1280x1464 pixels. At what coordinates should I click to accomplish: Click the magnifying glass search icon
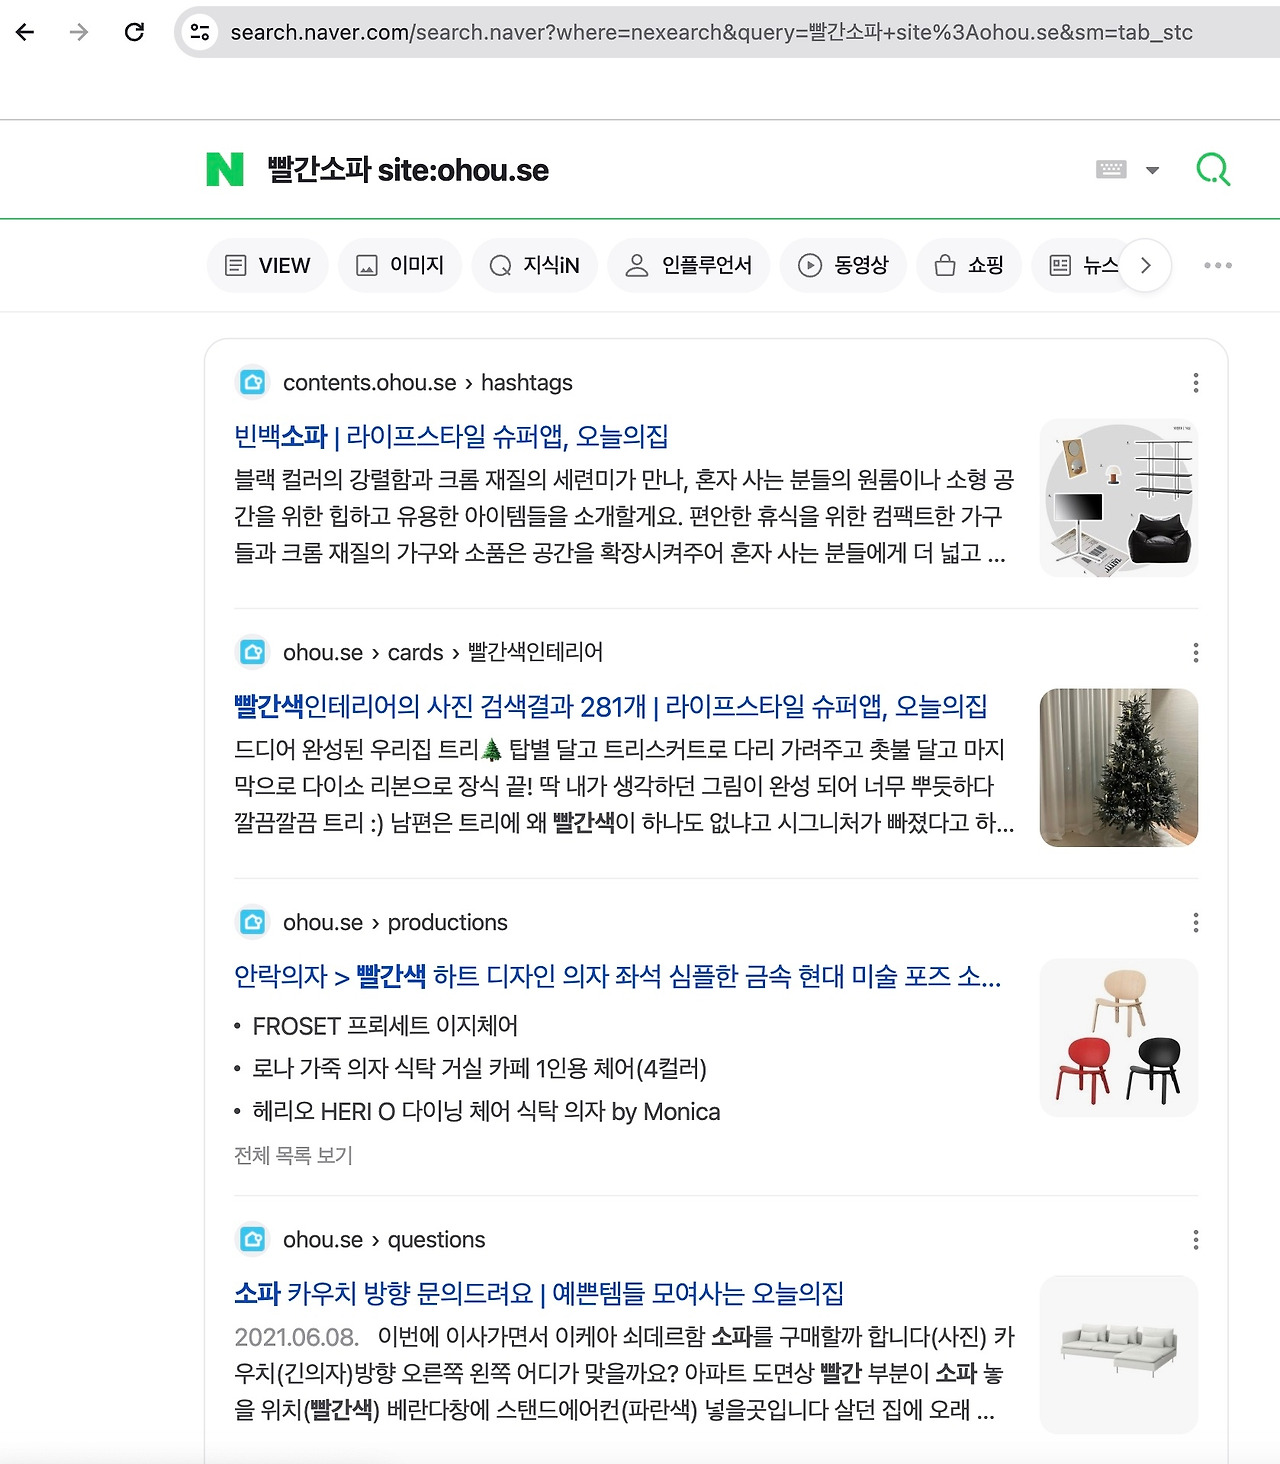pyautogui.click(x=1213, y=169)
